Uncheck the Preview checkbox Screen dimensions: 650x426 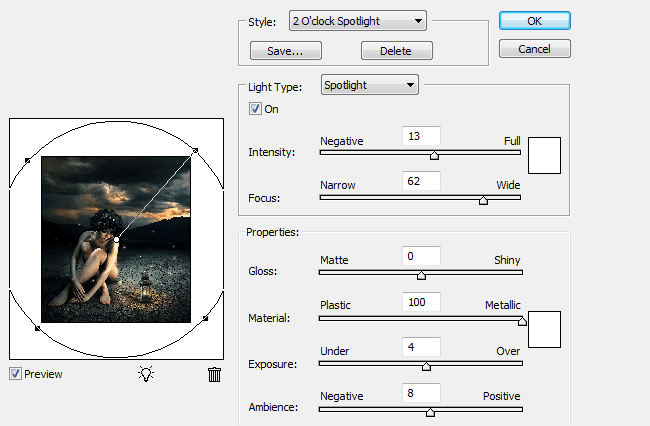point(16,374)
